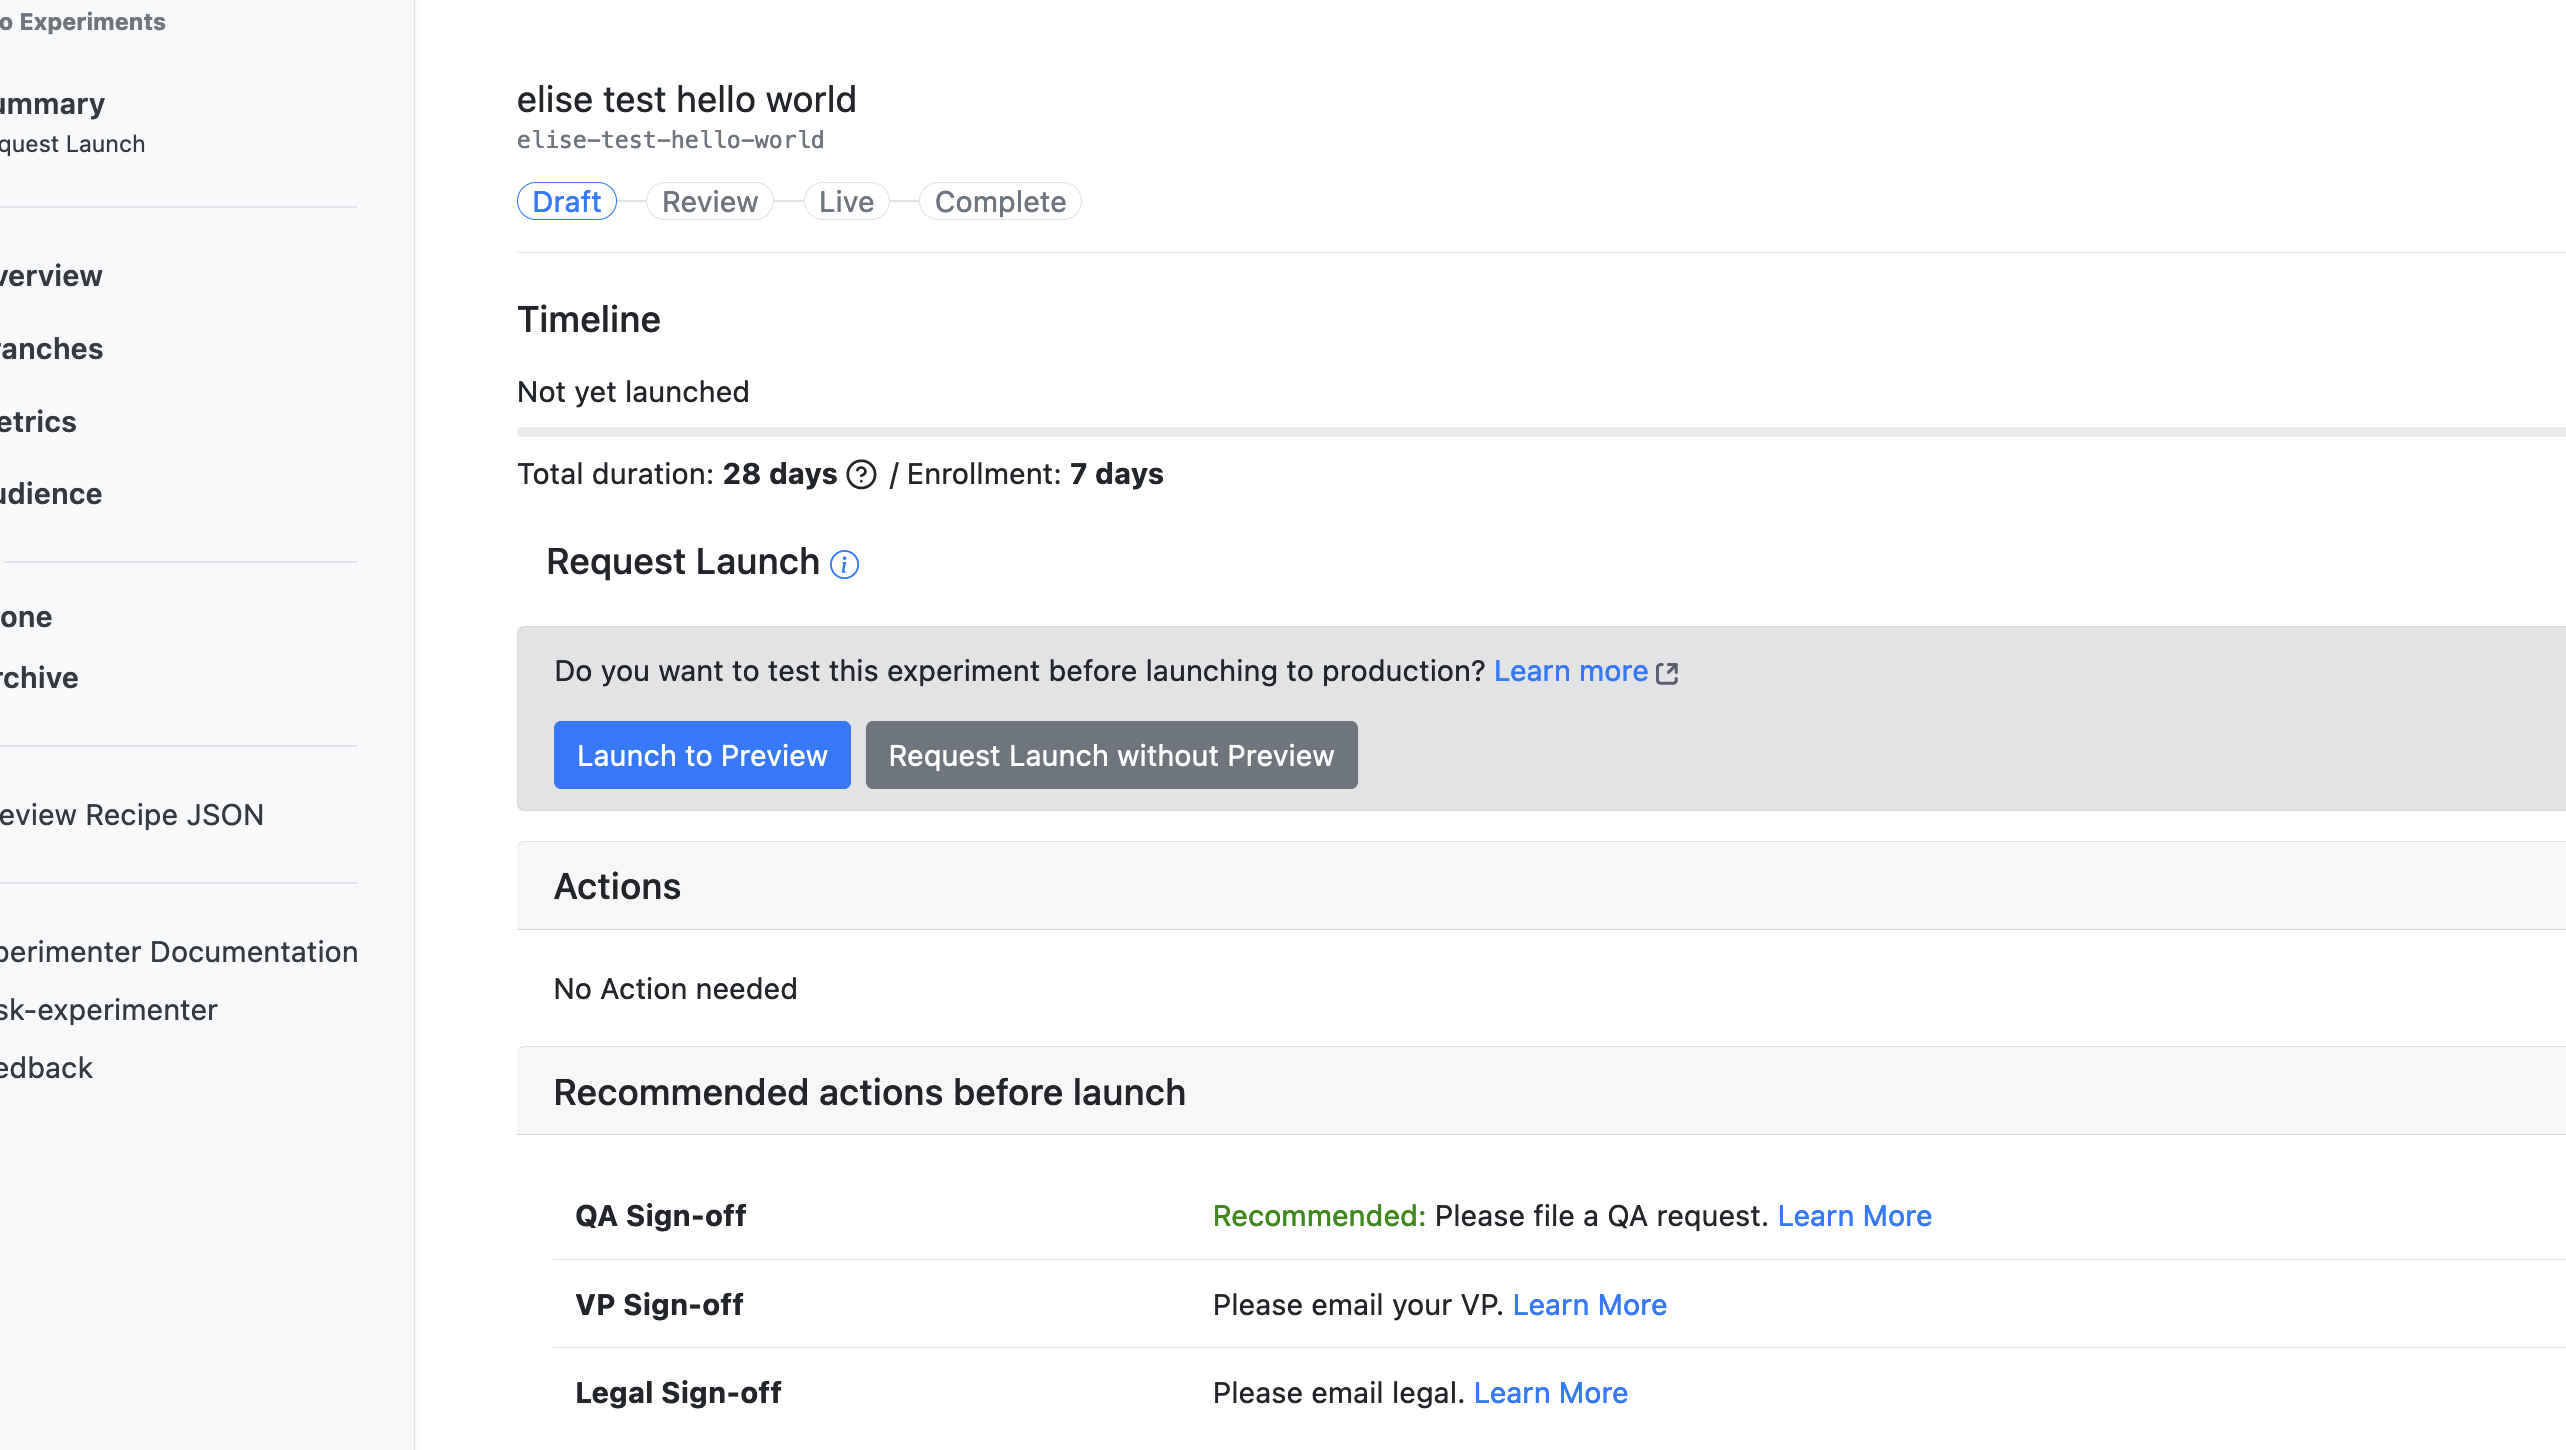Image resolution: width=2566 pixels, height=1450 pixels.
Task: Click the external link icon beside Learn more
Action: tap(1667, 673)
